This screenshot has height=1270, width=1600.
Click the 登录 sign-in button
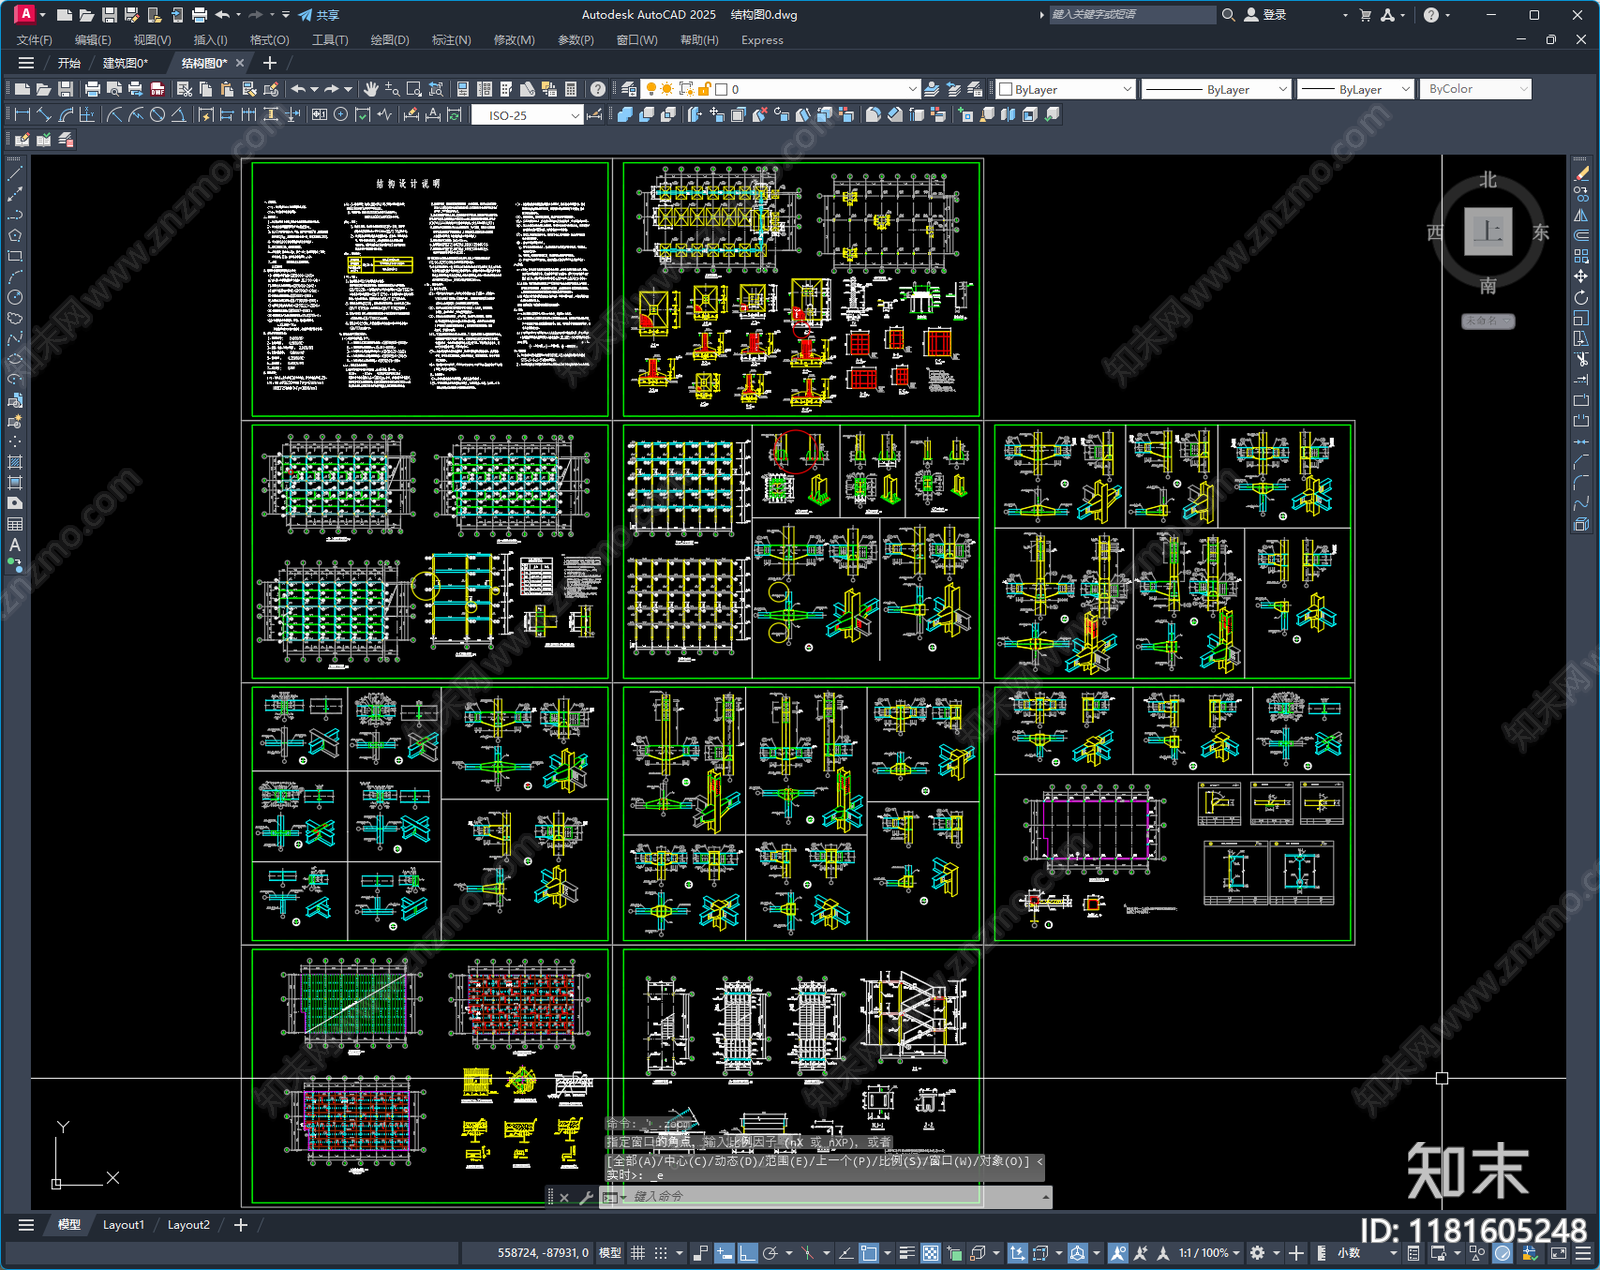(x=1265, y=15)
